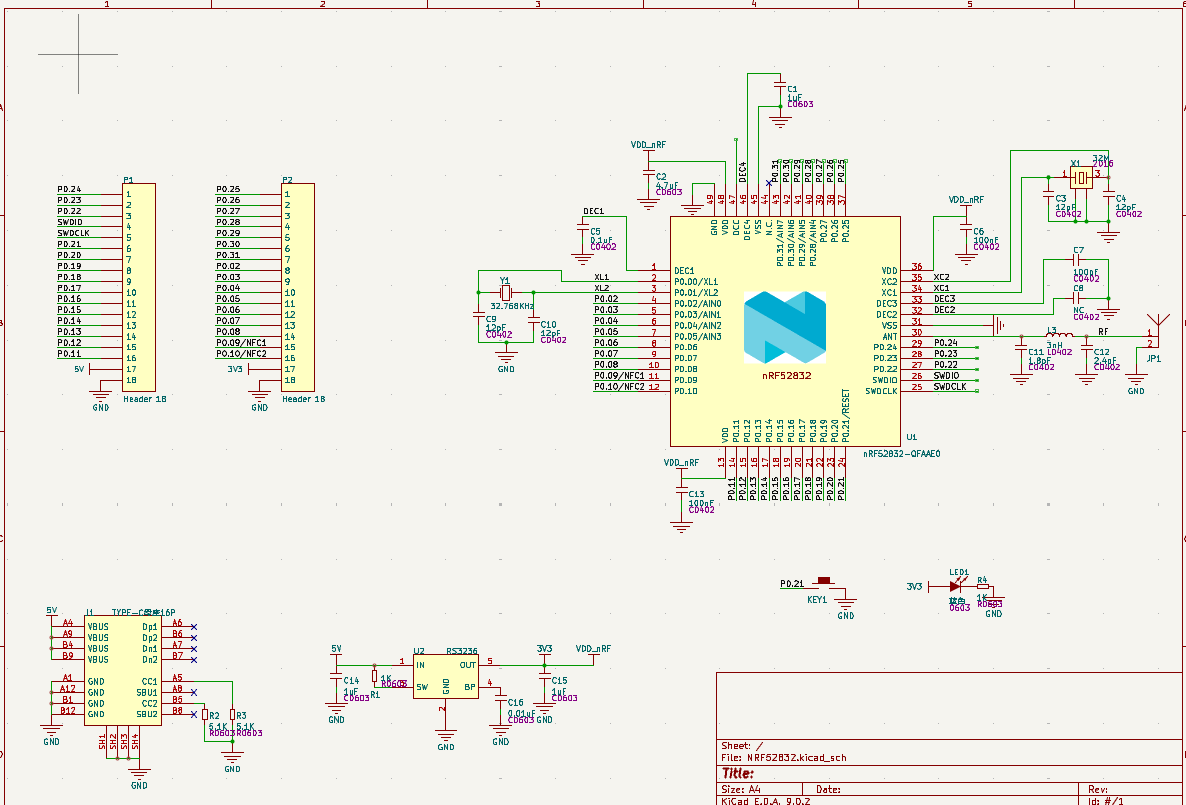This screenshot has height=805, width=1186.
Task: Select the C6 100nF capacitor symbol
Action: coord(966,228)
